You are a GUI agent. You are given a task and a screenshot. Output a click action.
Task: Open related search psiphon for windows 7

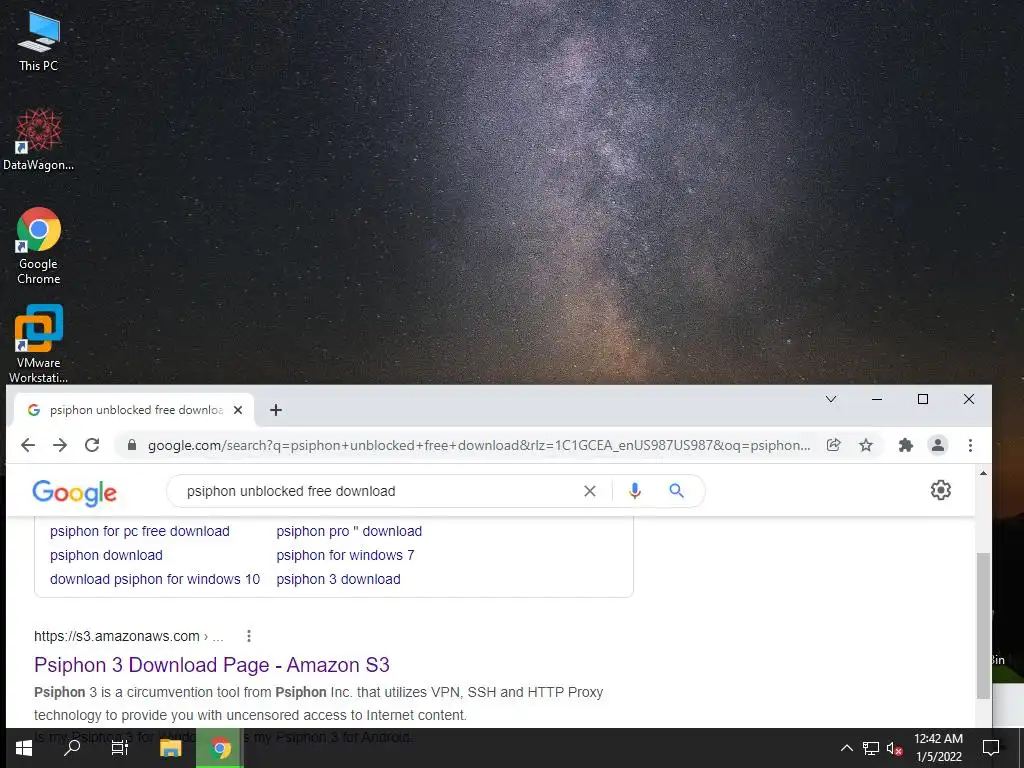345,556
